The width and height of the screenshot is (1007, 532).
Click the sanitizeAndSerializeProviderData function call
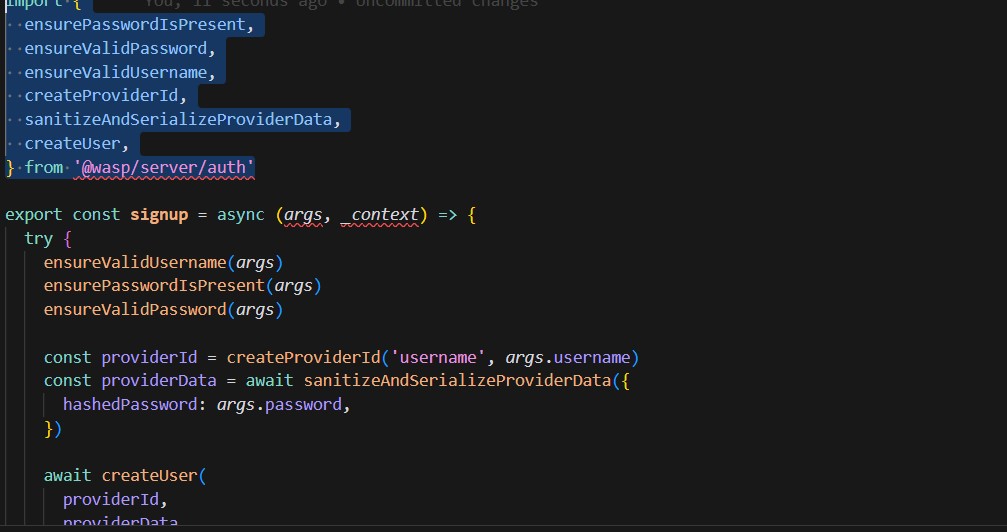[x=457, y=381]
